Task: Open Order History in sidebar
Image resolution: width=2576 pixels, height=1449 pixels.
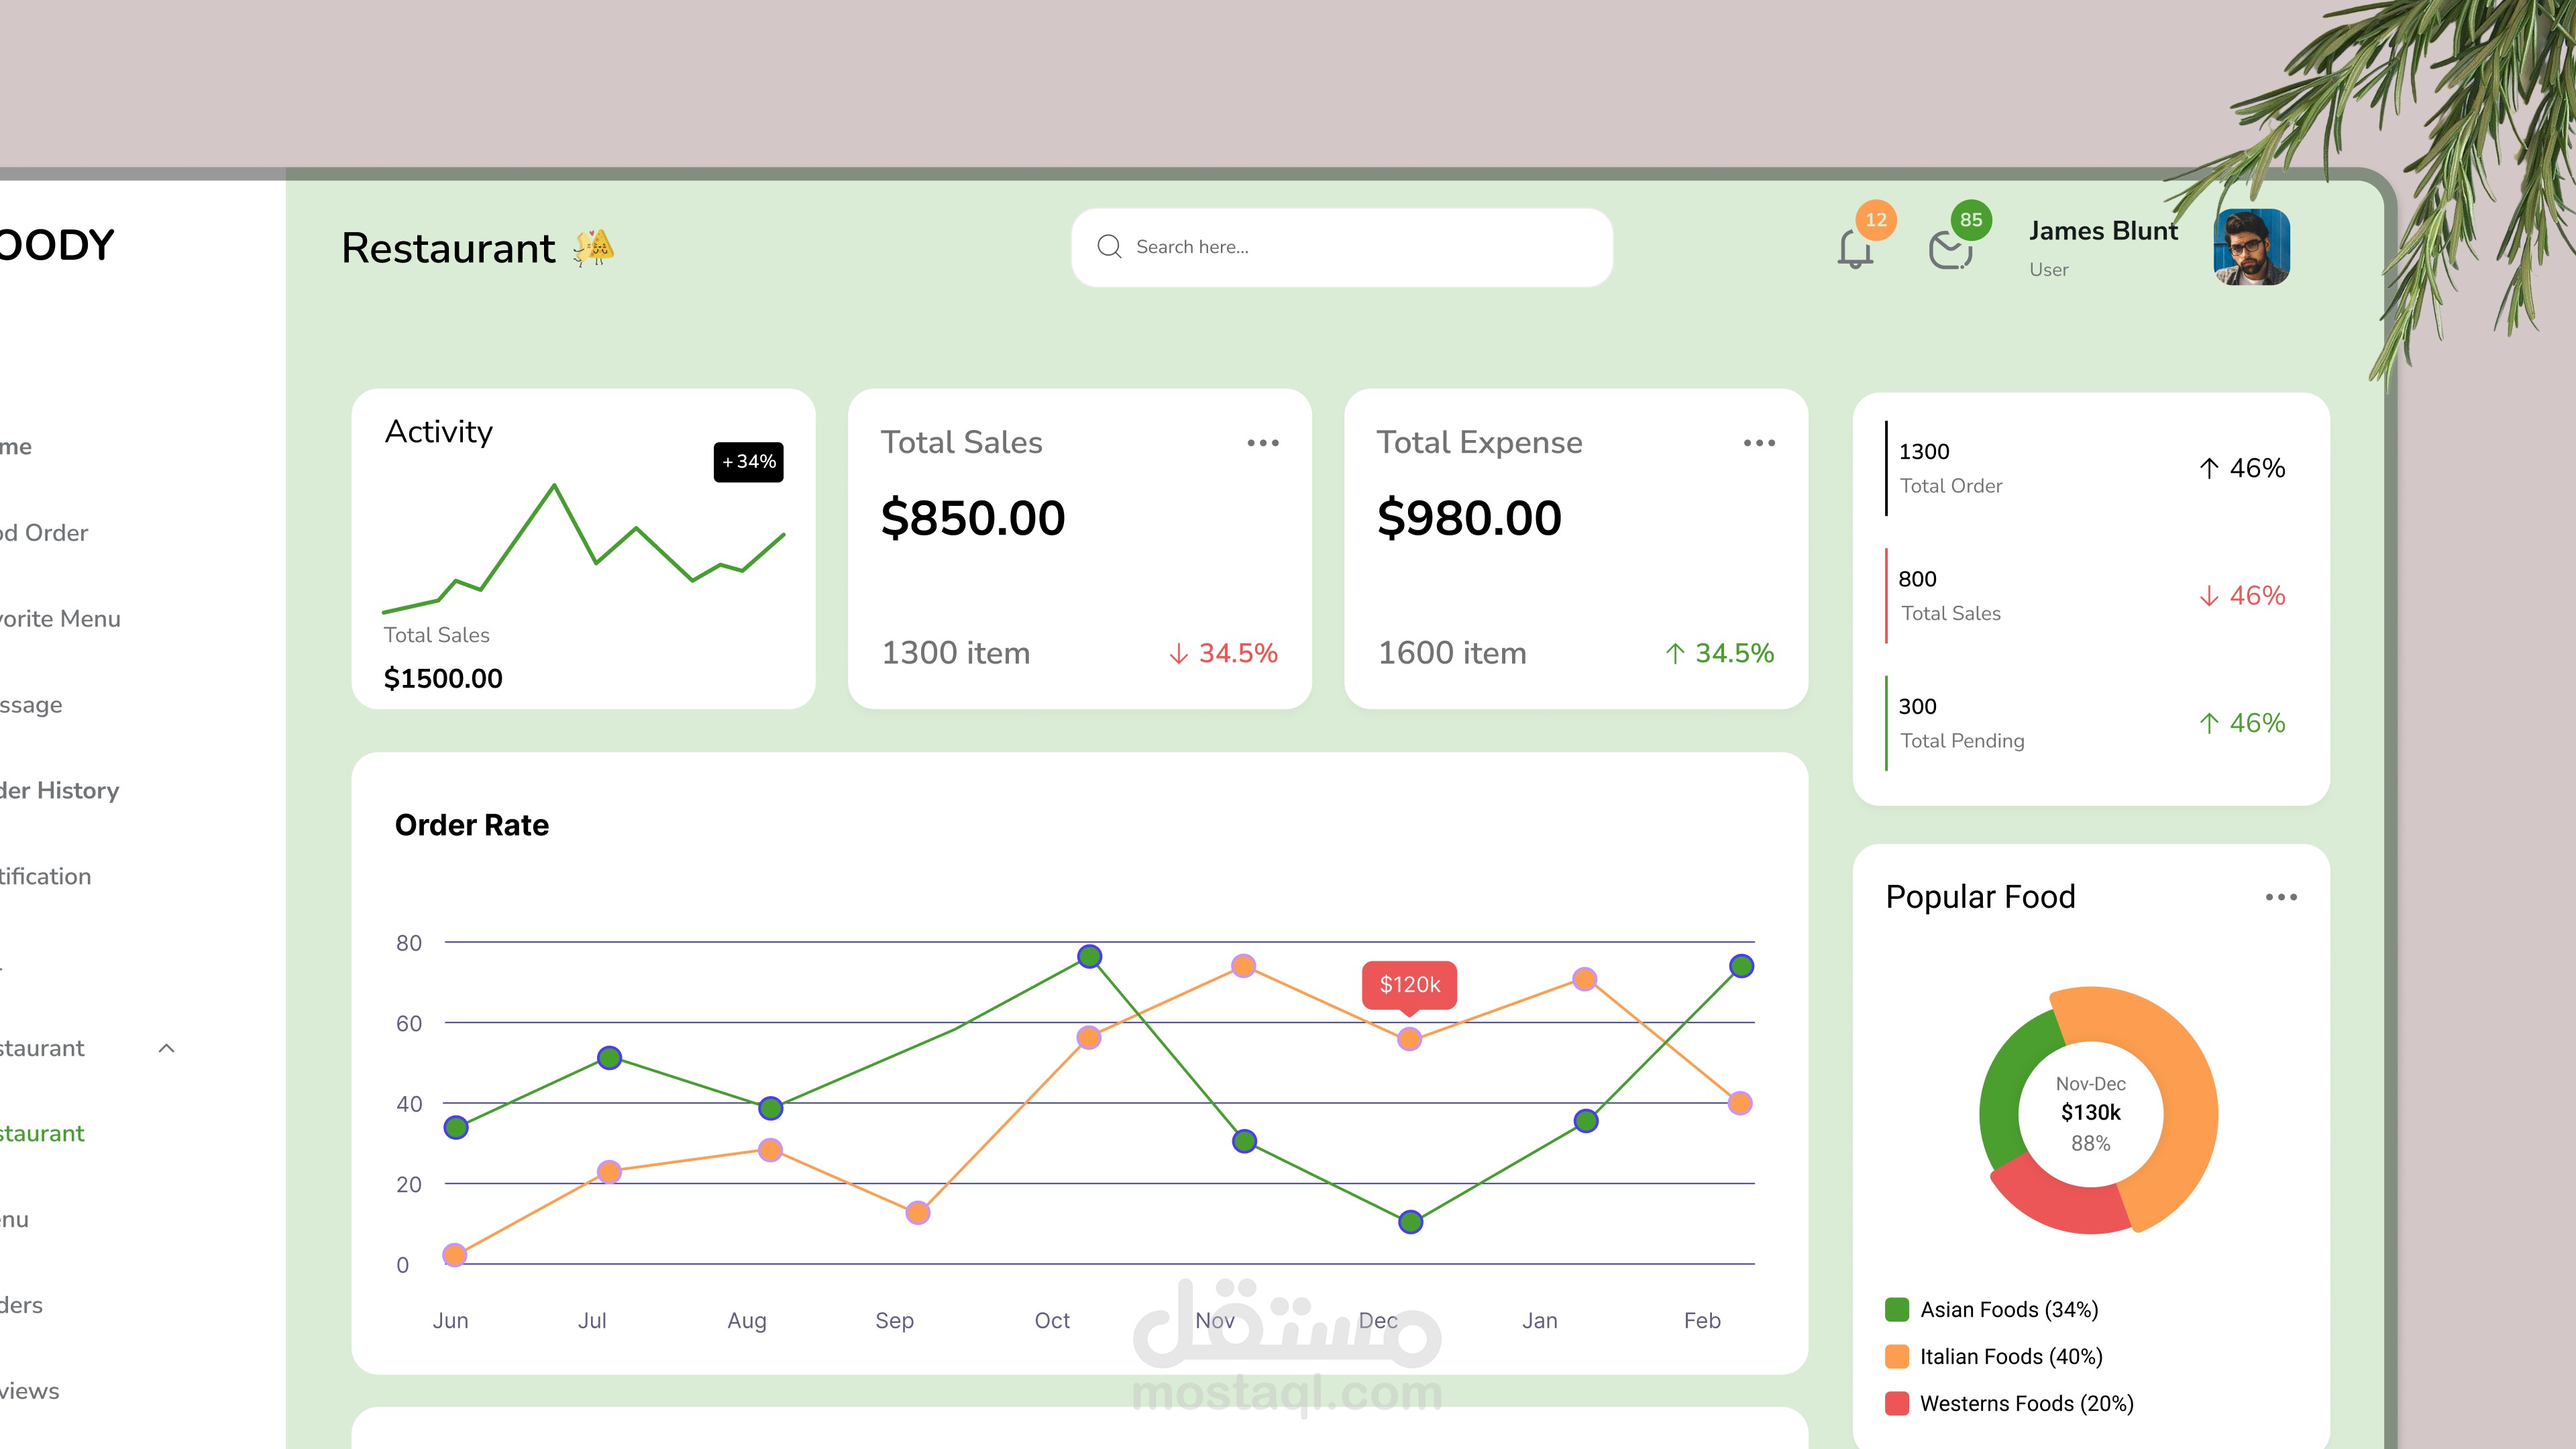Action: 60,790
